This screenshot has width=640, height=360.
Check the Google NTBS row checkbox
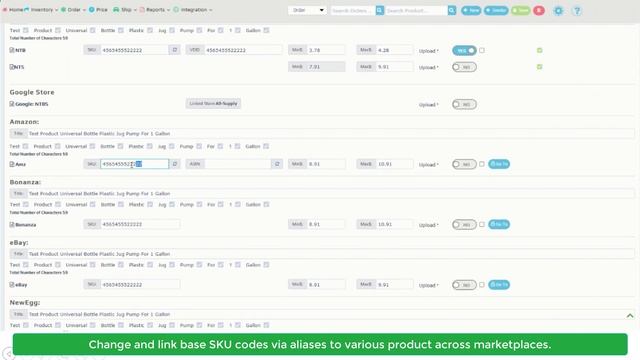click(x=12, y=104)
